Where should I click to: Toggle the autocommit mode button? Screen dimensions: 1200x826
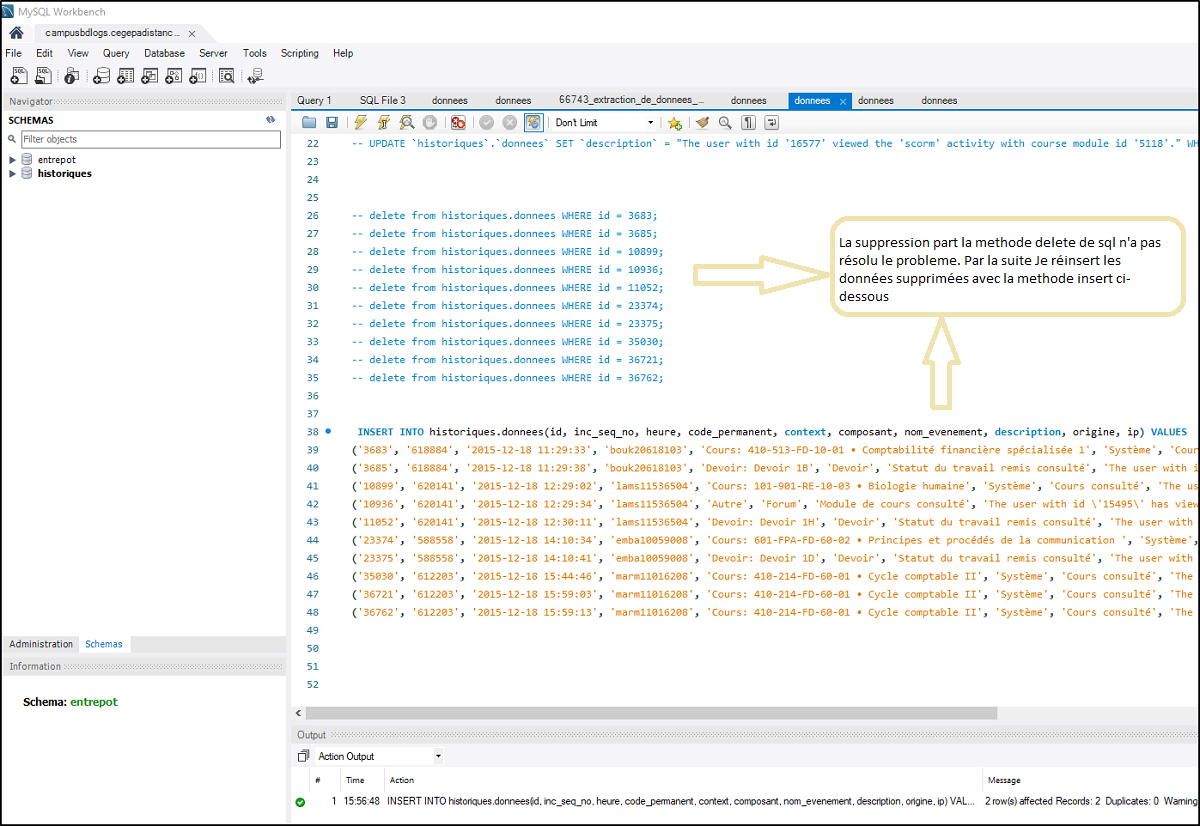[533, 122]
